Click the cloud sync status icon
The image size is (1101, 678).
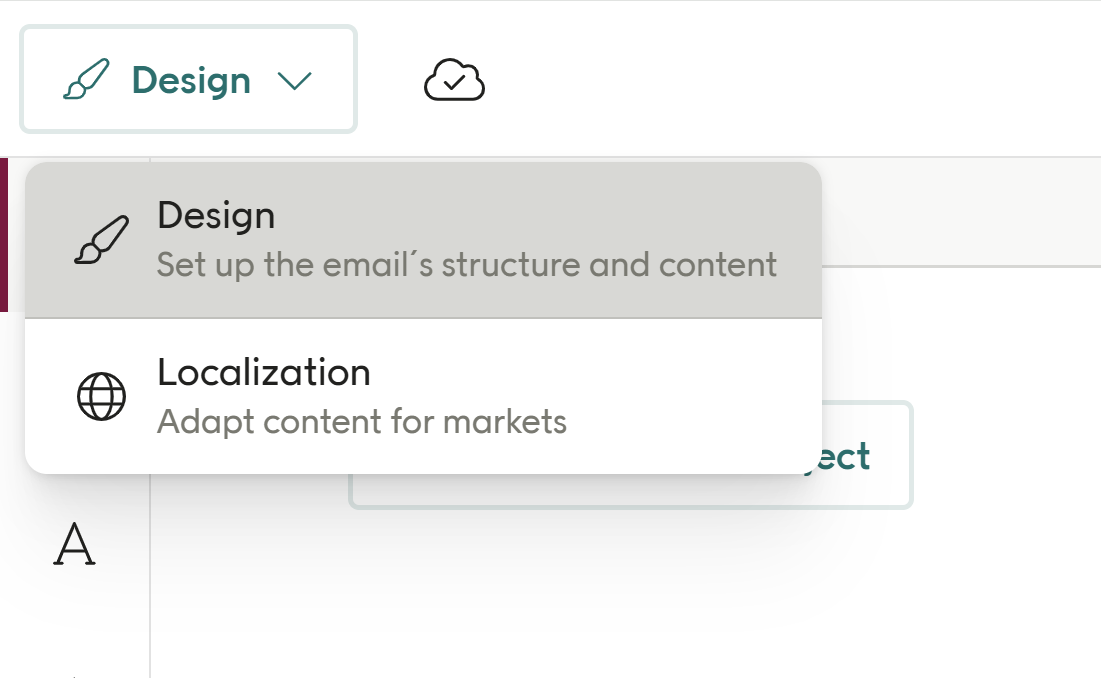click(x=455, y=79)
